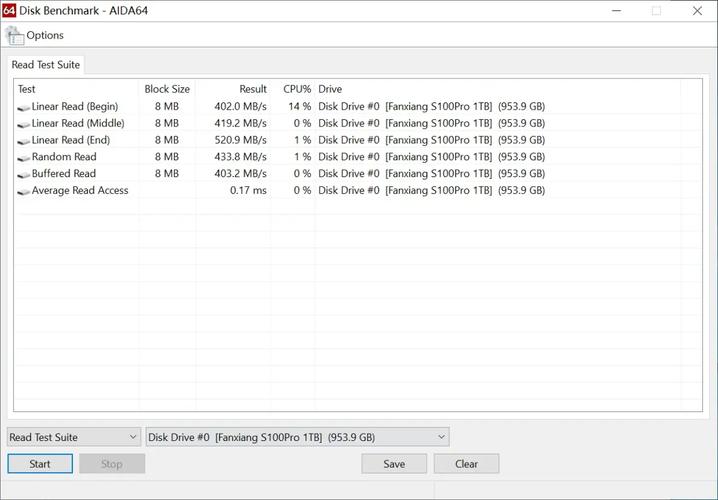This screenshot has height=500, width=718.
Task: Click the Linear Read (Begin) drive icon
Action: pyautogui.click(x=23, y=108)
